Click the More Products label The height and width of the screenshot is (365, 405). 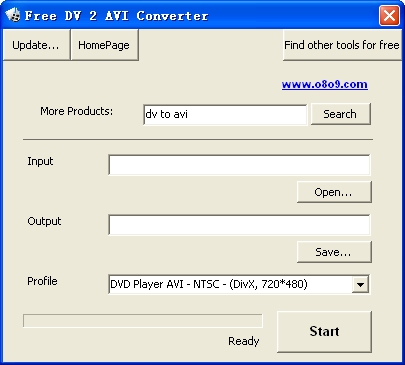click(77, 111)
